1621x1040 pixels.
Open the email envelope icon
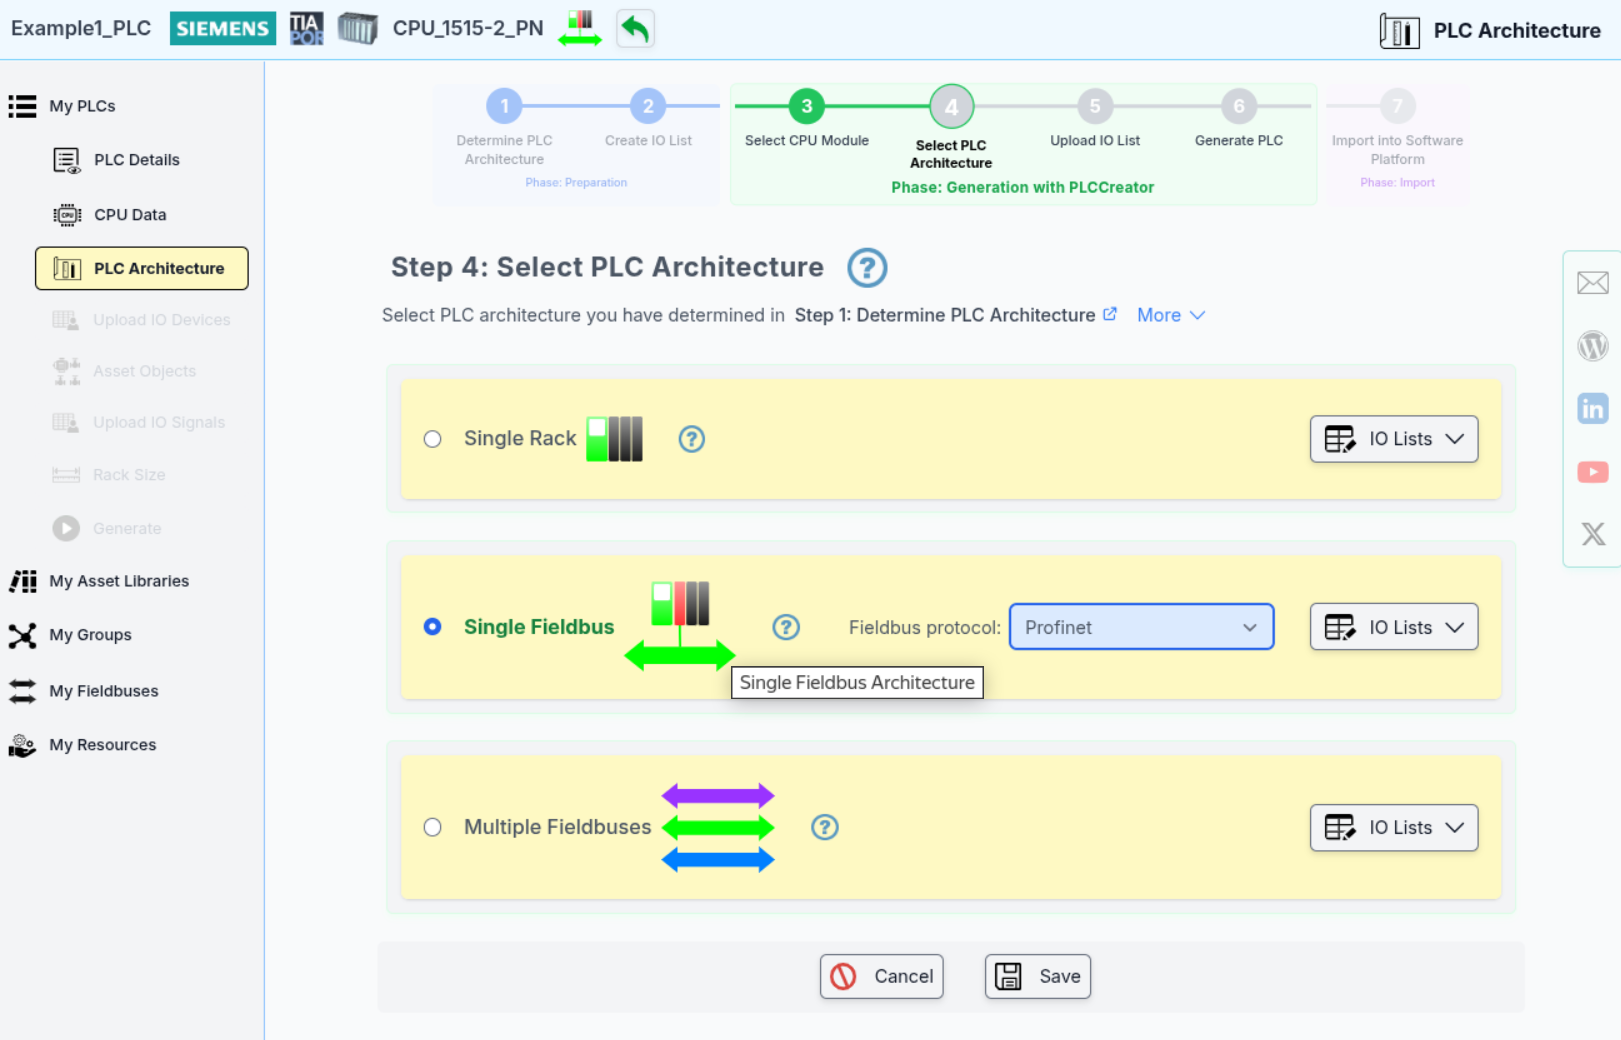[1592, 283]
